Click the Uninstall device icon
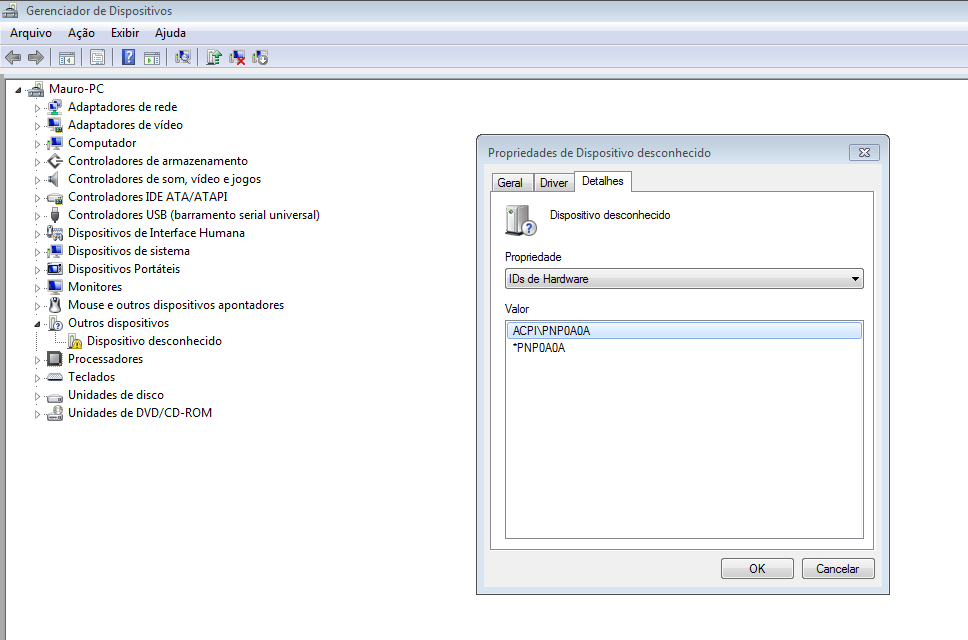The width and height of the screenshot is (968, 640). 237,57
